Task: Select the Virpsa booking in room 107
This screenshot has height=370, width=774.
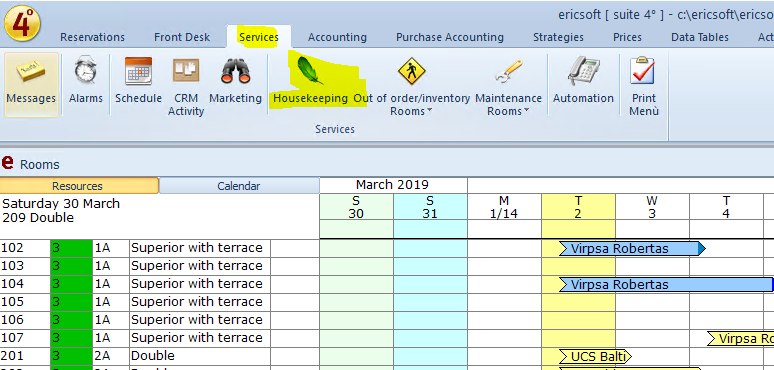Action: pyautogui.click(x=740, y=339)
